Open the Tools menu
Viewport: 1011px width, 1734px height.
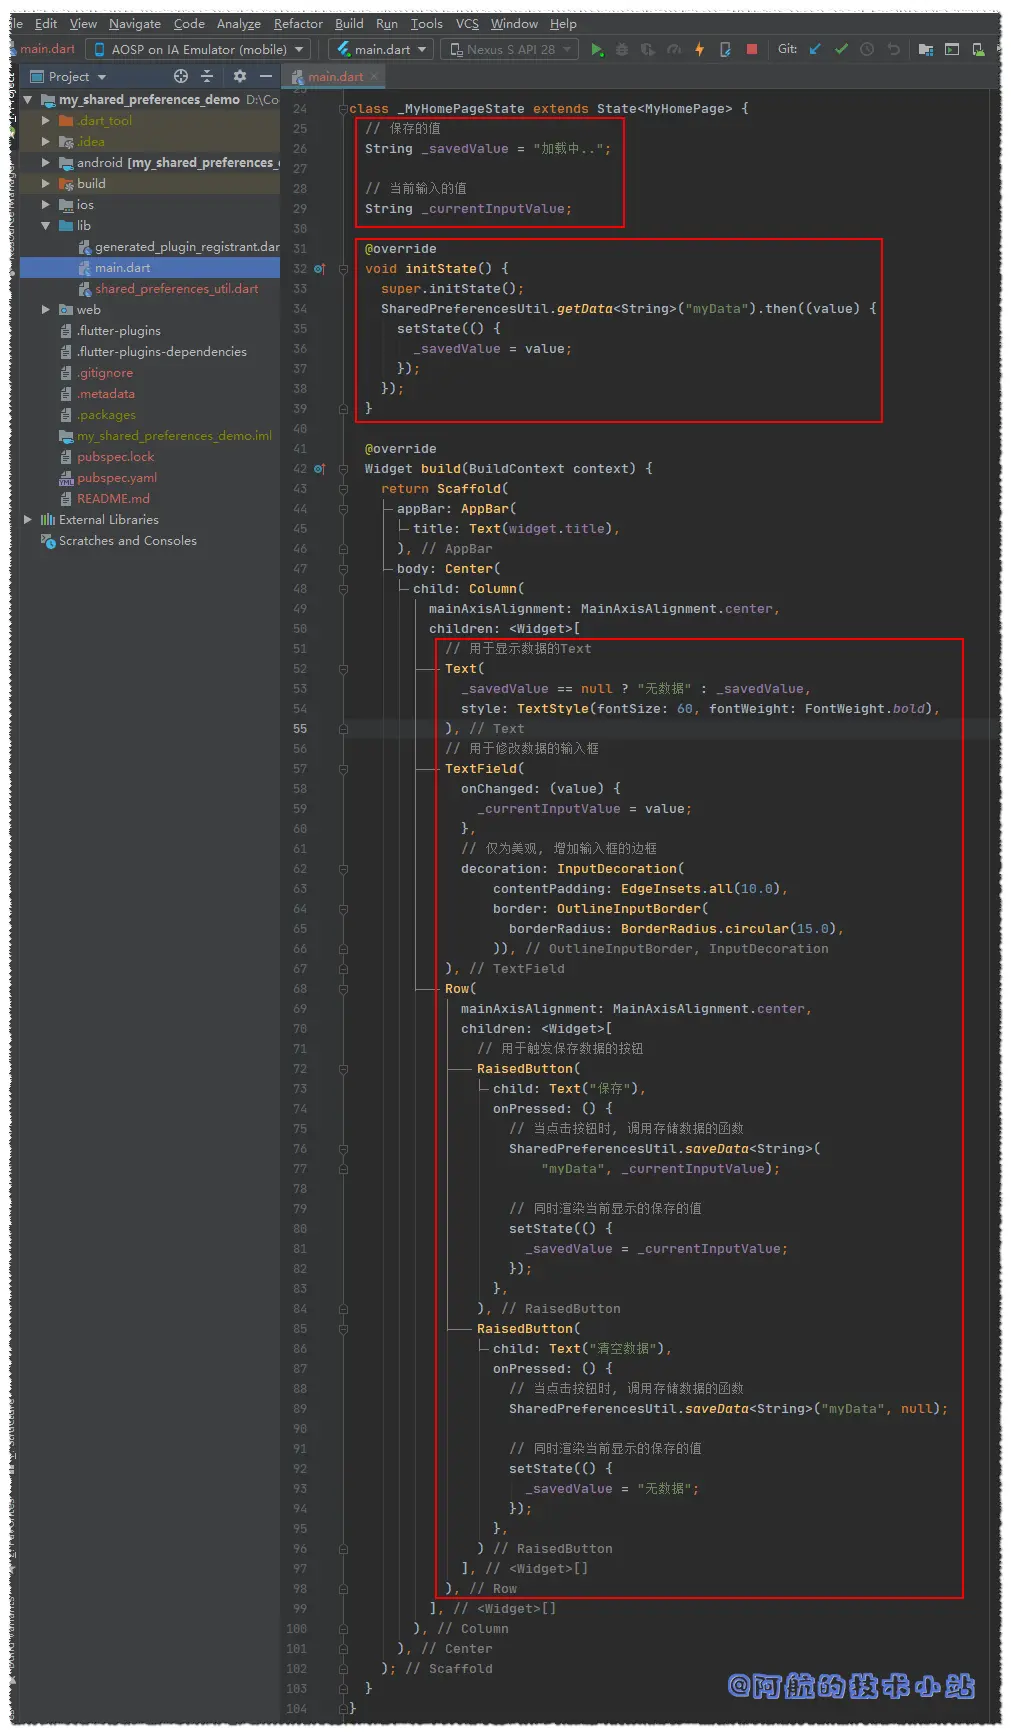[427, 24]
